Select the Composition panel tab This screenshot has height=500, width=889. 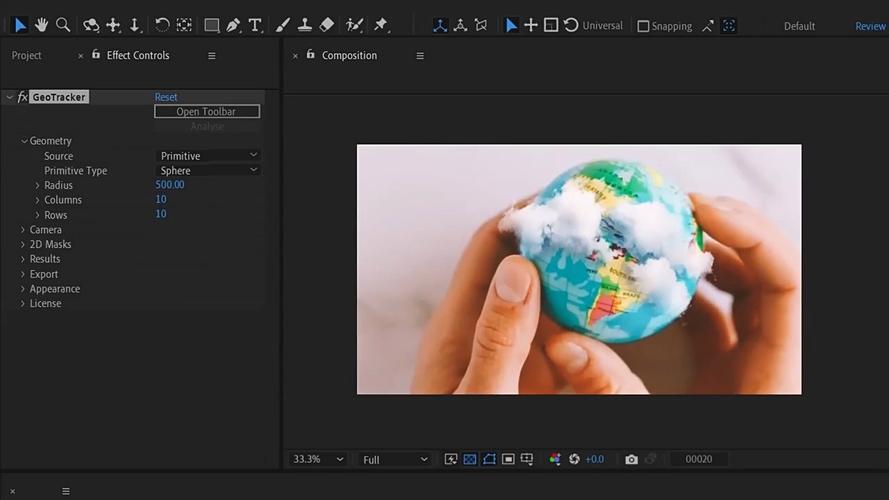click(349, 55)
